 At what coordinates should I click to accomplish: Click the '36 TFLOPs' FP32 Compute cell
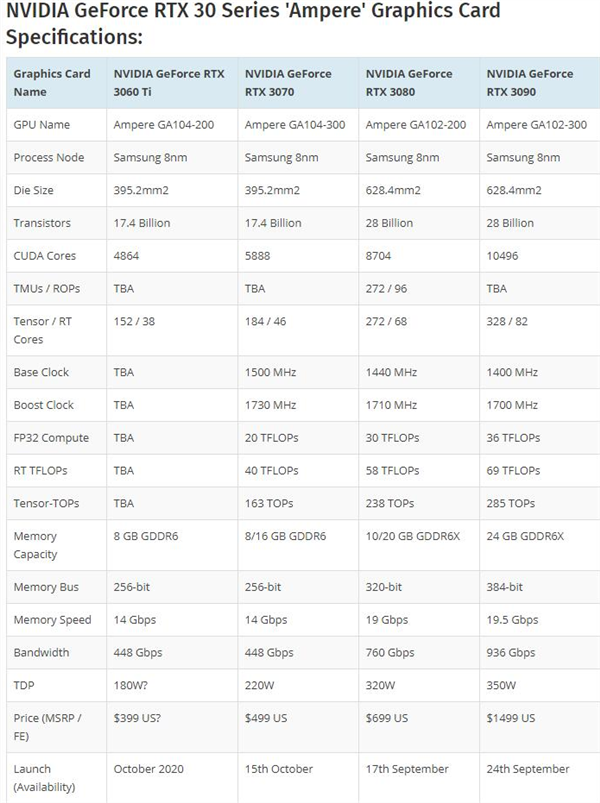pos(512,438)
